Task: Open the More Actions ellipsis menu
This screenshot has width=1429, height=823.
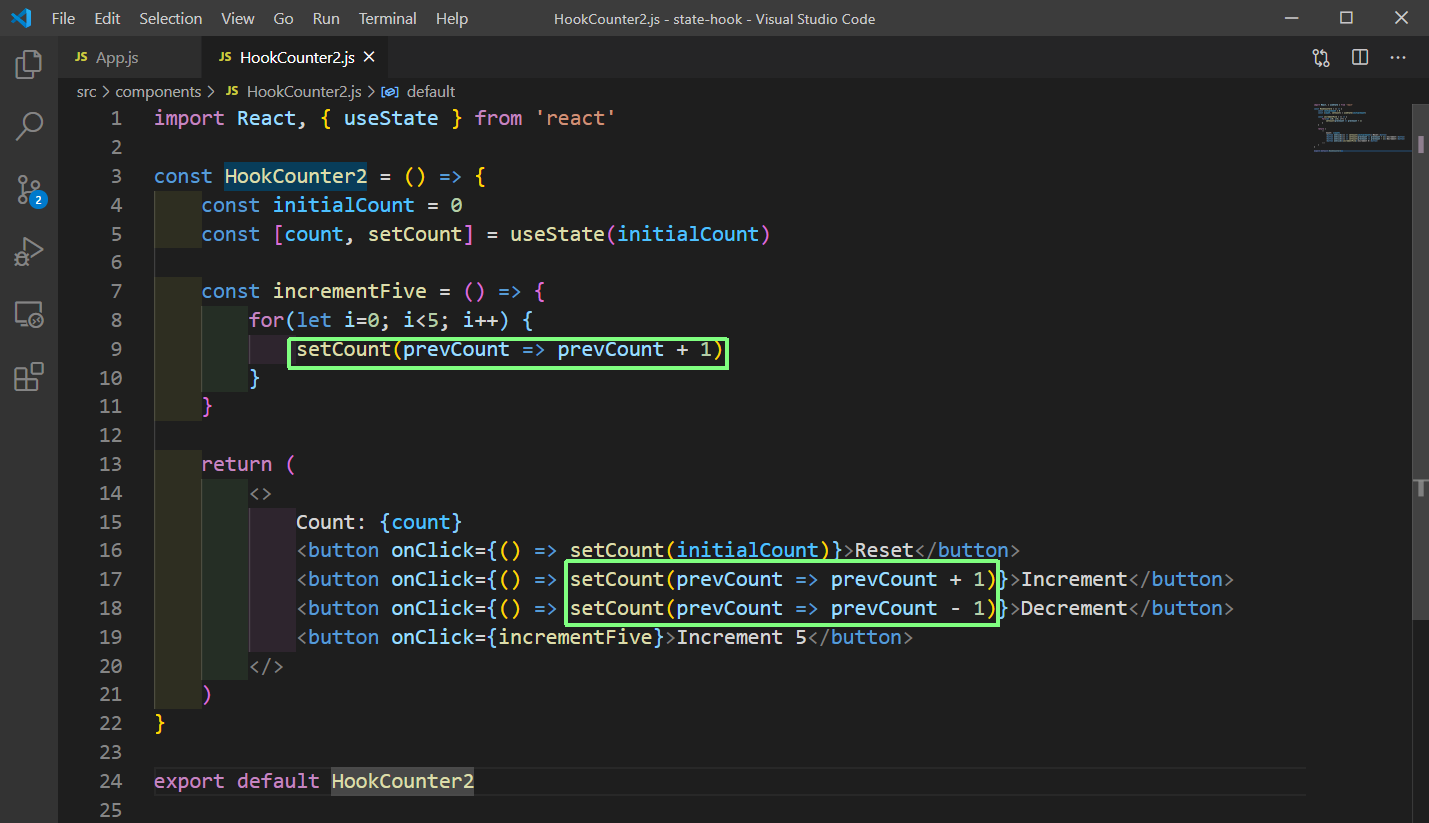Action: pos(1398,58)
